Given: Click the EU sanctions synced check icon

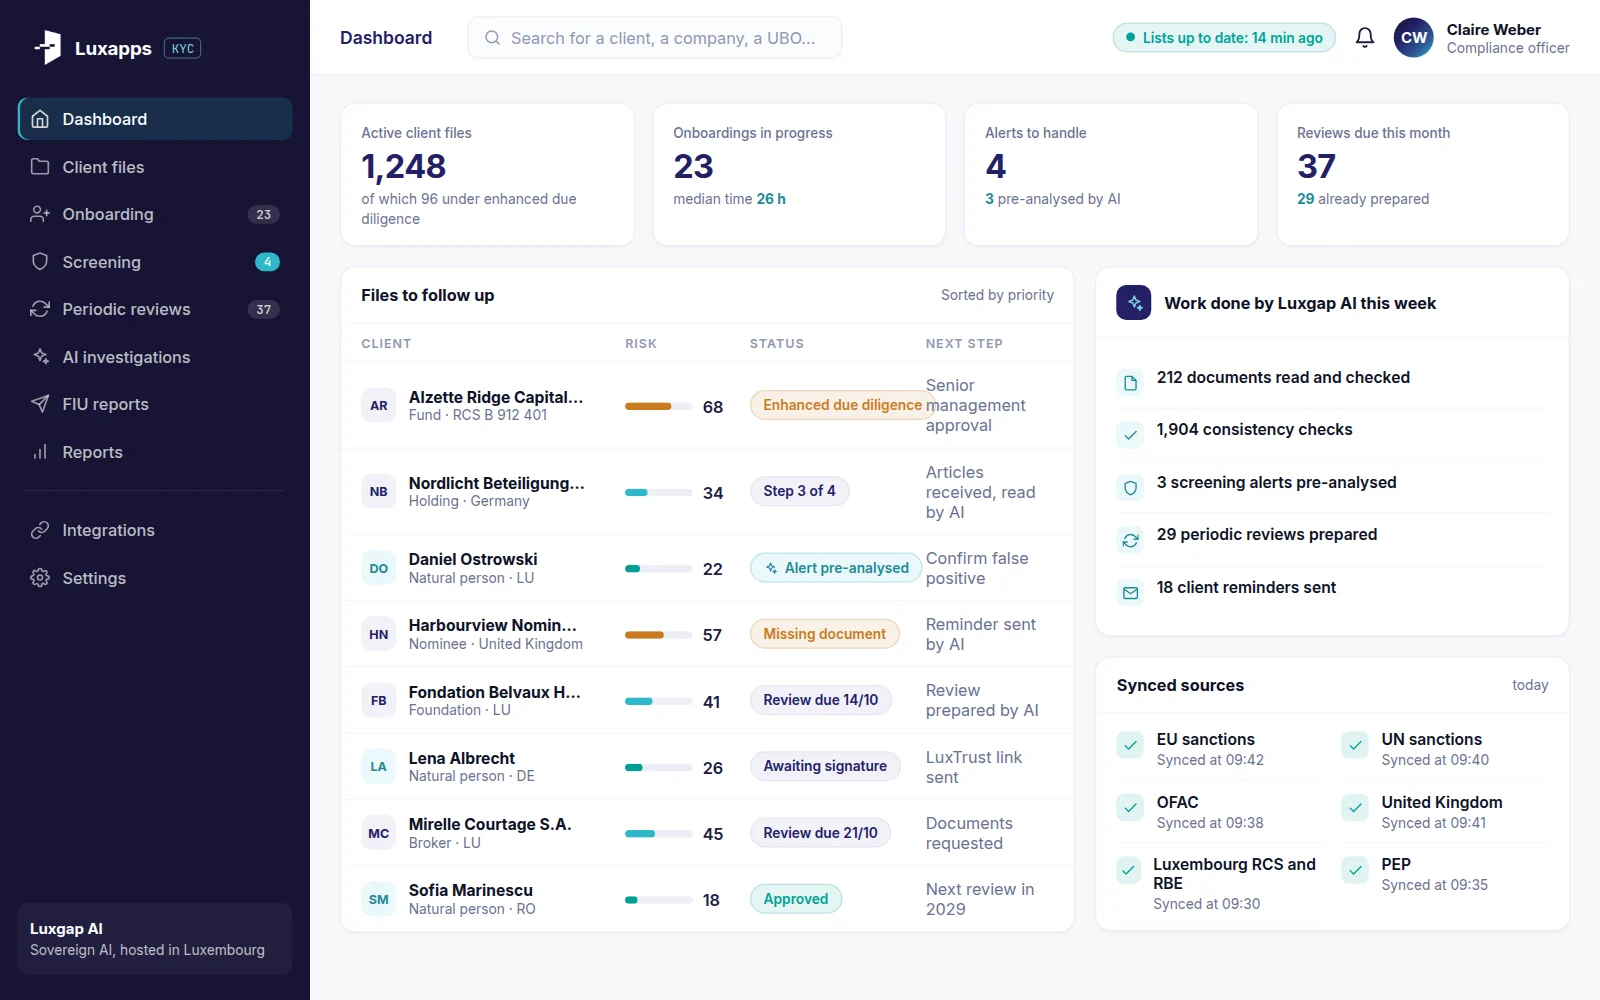Looking at the screenshot, I should click(1130, 745).
